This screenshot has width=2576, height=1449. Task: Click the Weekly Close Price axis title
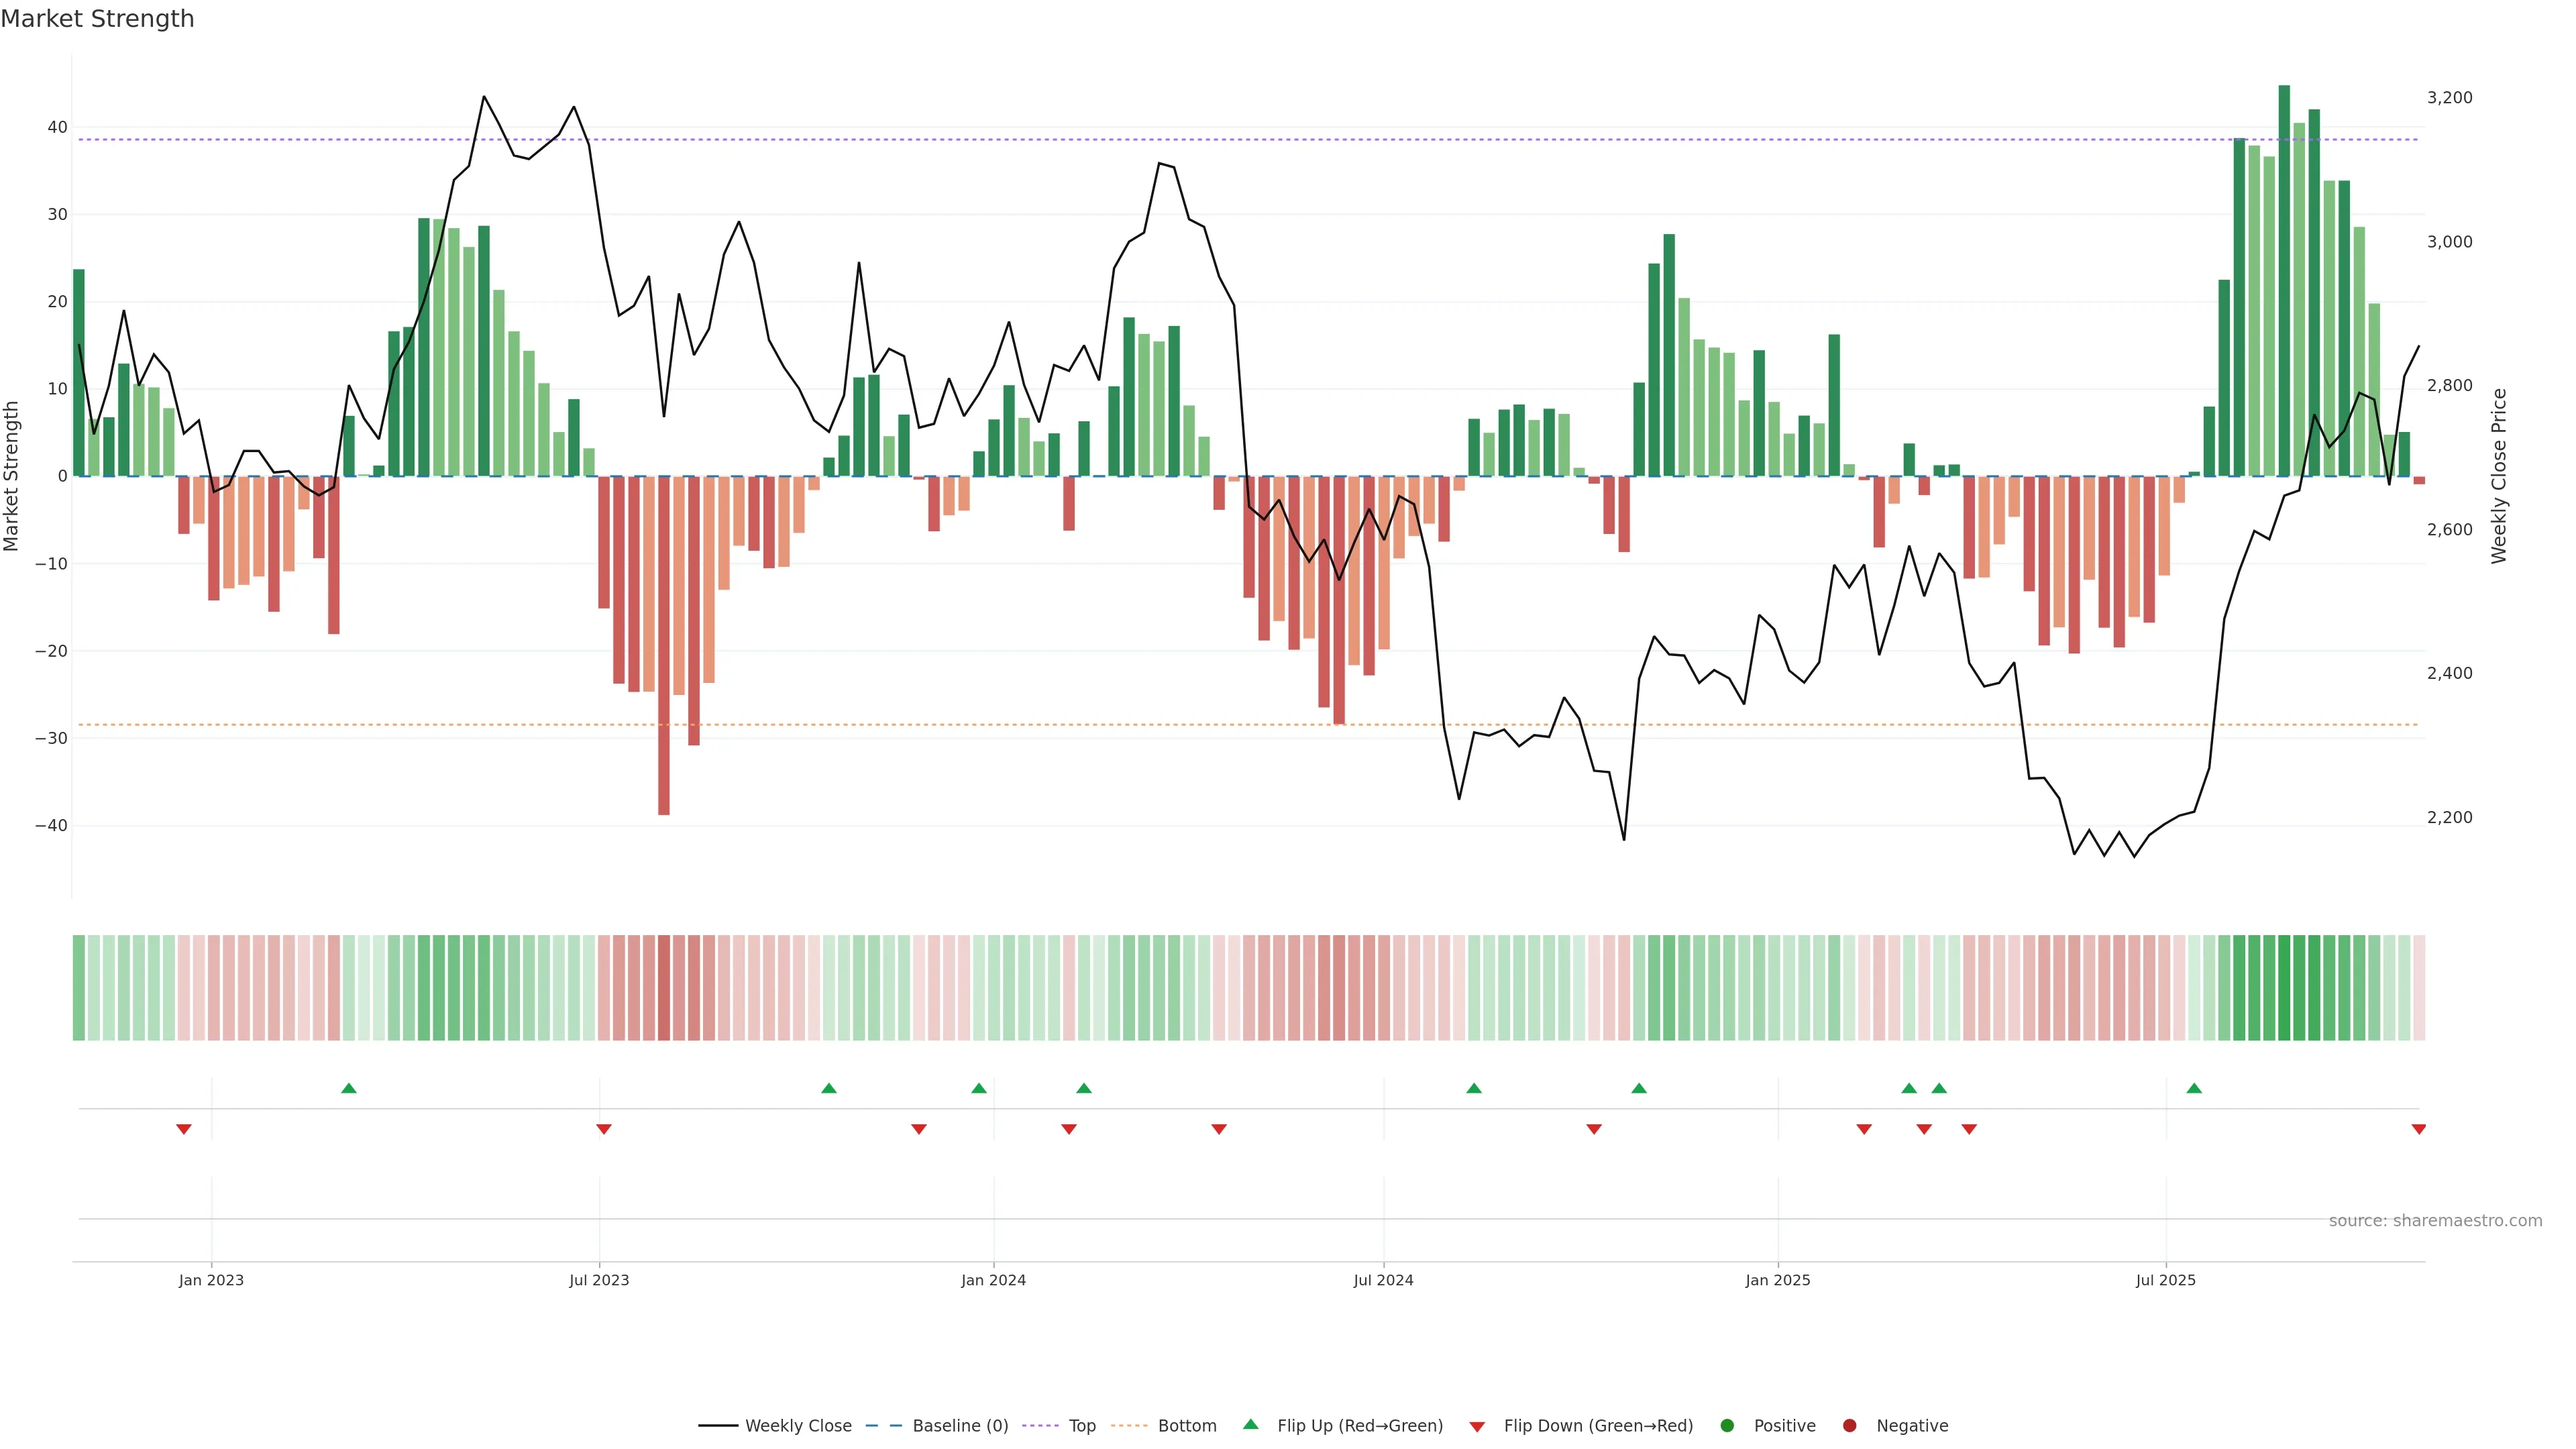click(x=2499, y=476)
